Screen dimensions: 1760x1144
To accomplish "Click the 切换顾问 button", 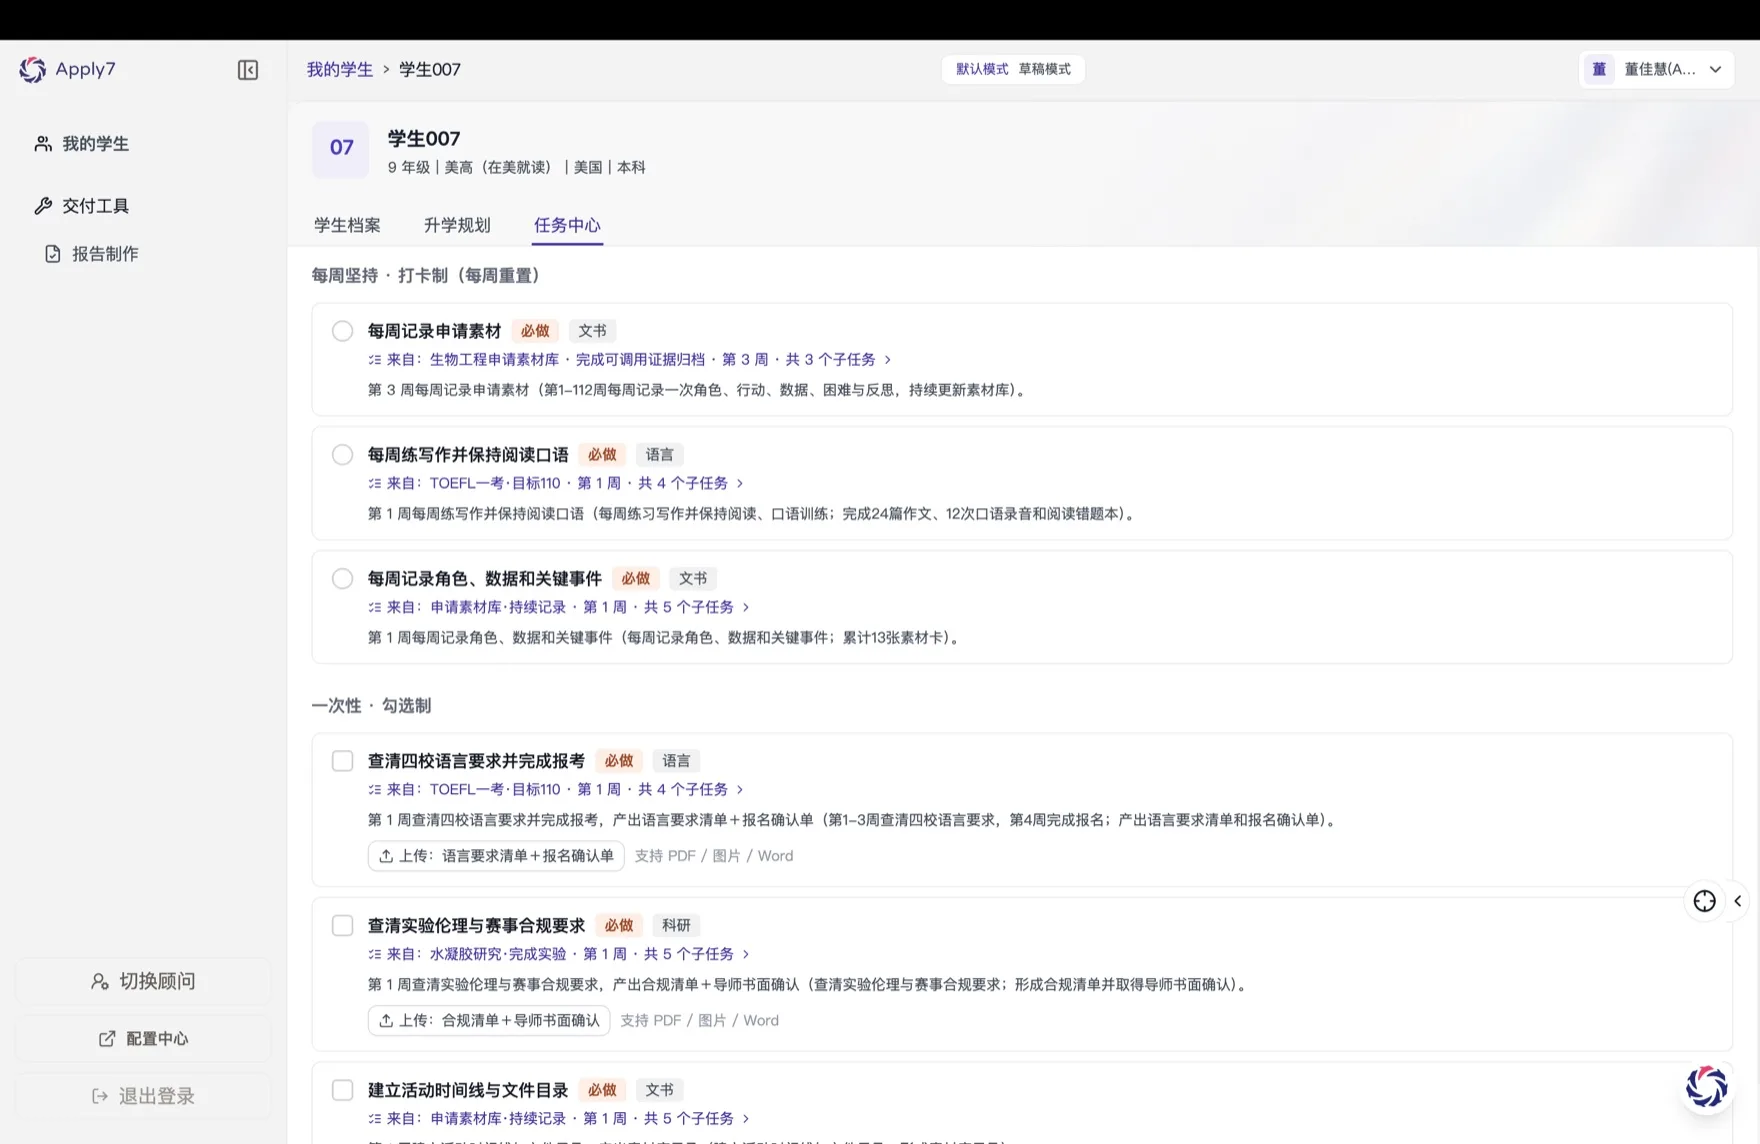I will click(x=143, y=982).
